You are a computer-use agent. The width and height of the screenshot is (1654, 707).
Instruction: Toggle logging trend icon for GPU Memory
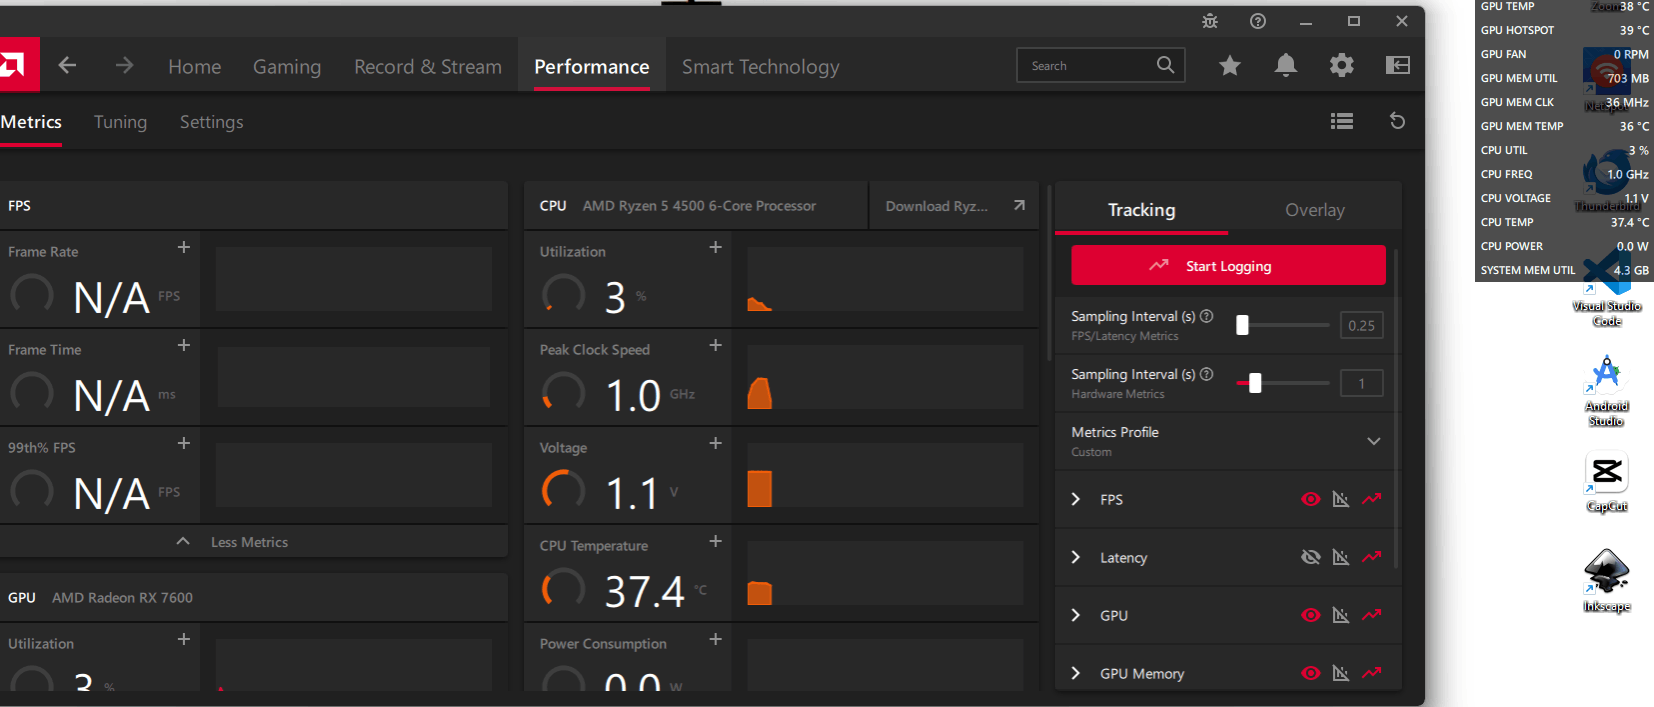click(x=1372, y=673)
